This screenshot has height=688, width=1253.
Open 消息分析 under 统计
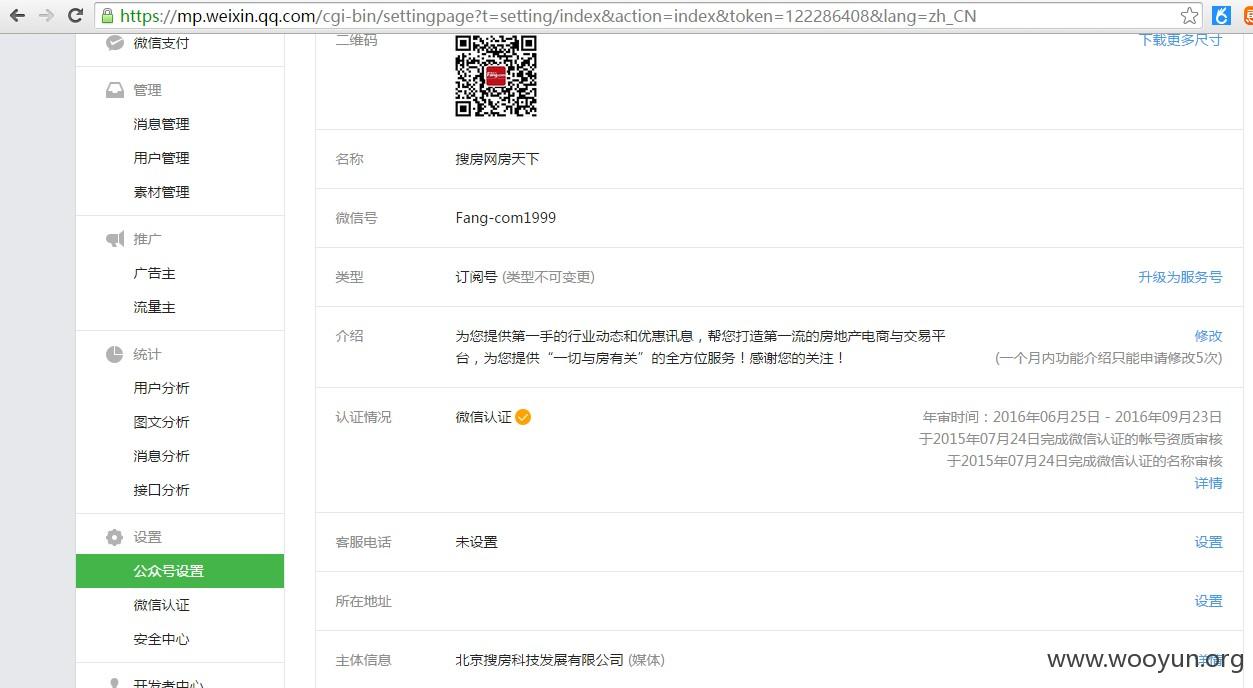point(161,456)
